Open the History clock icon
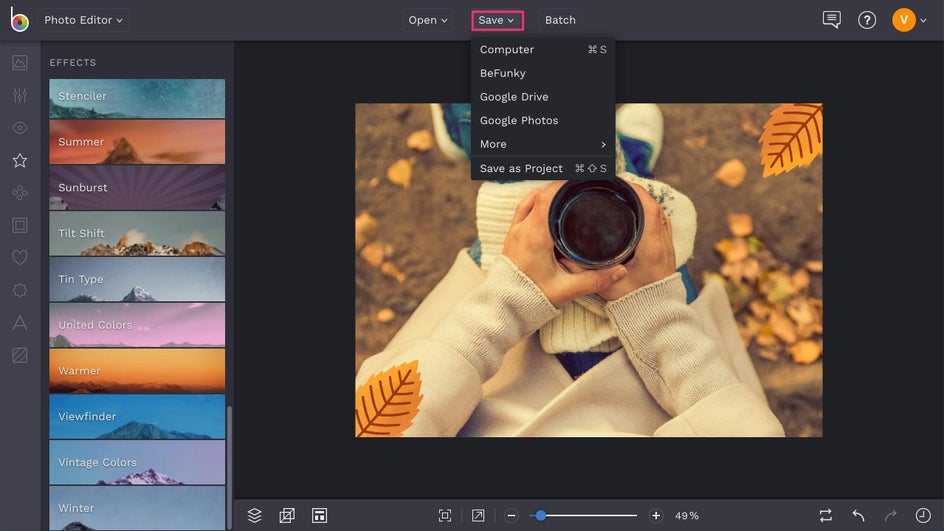Screen dimensions: 944x531 coord(922,515)
